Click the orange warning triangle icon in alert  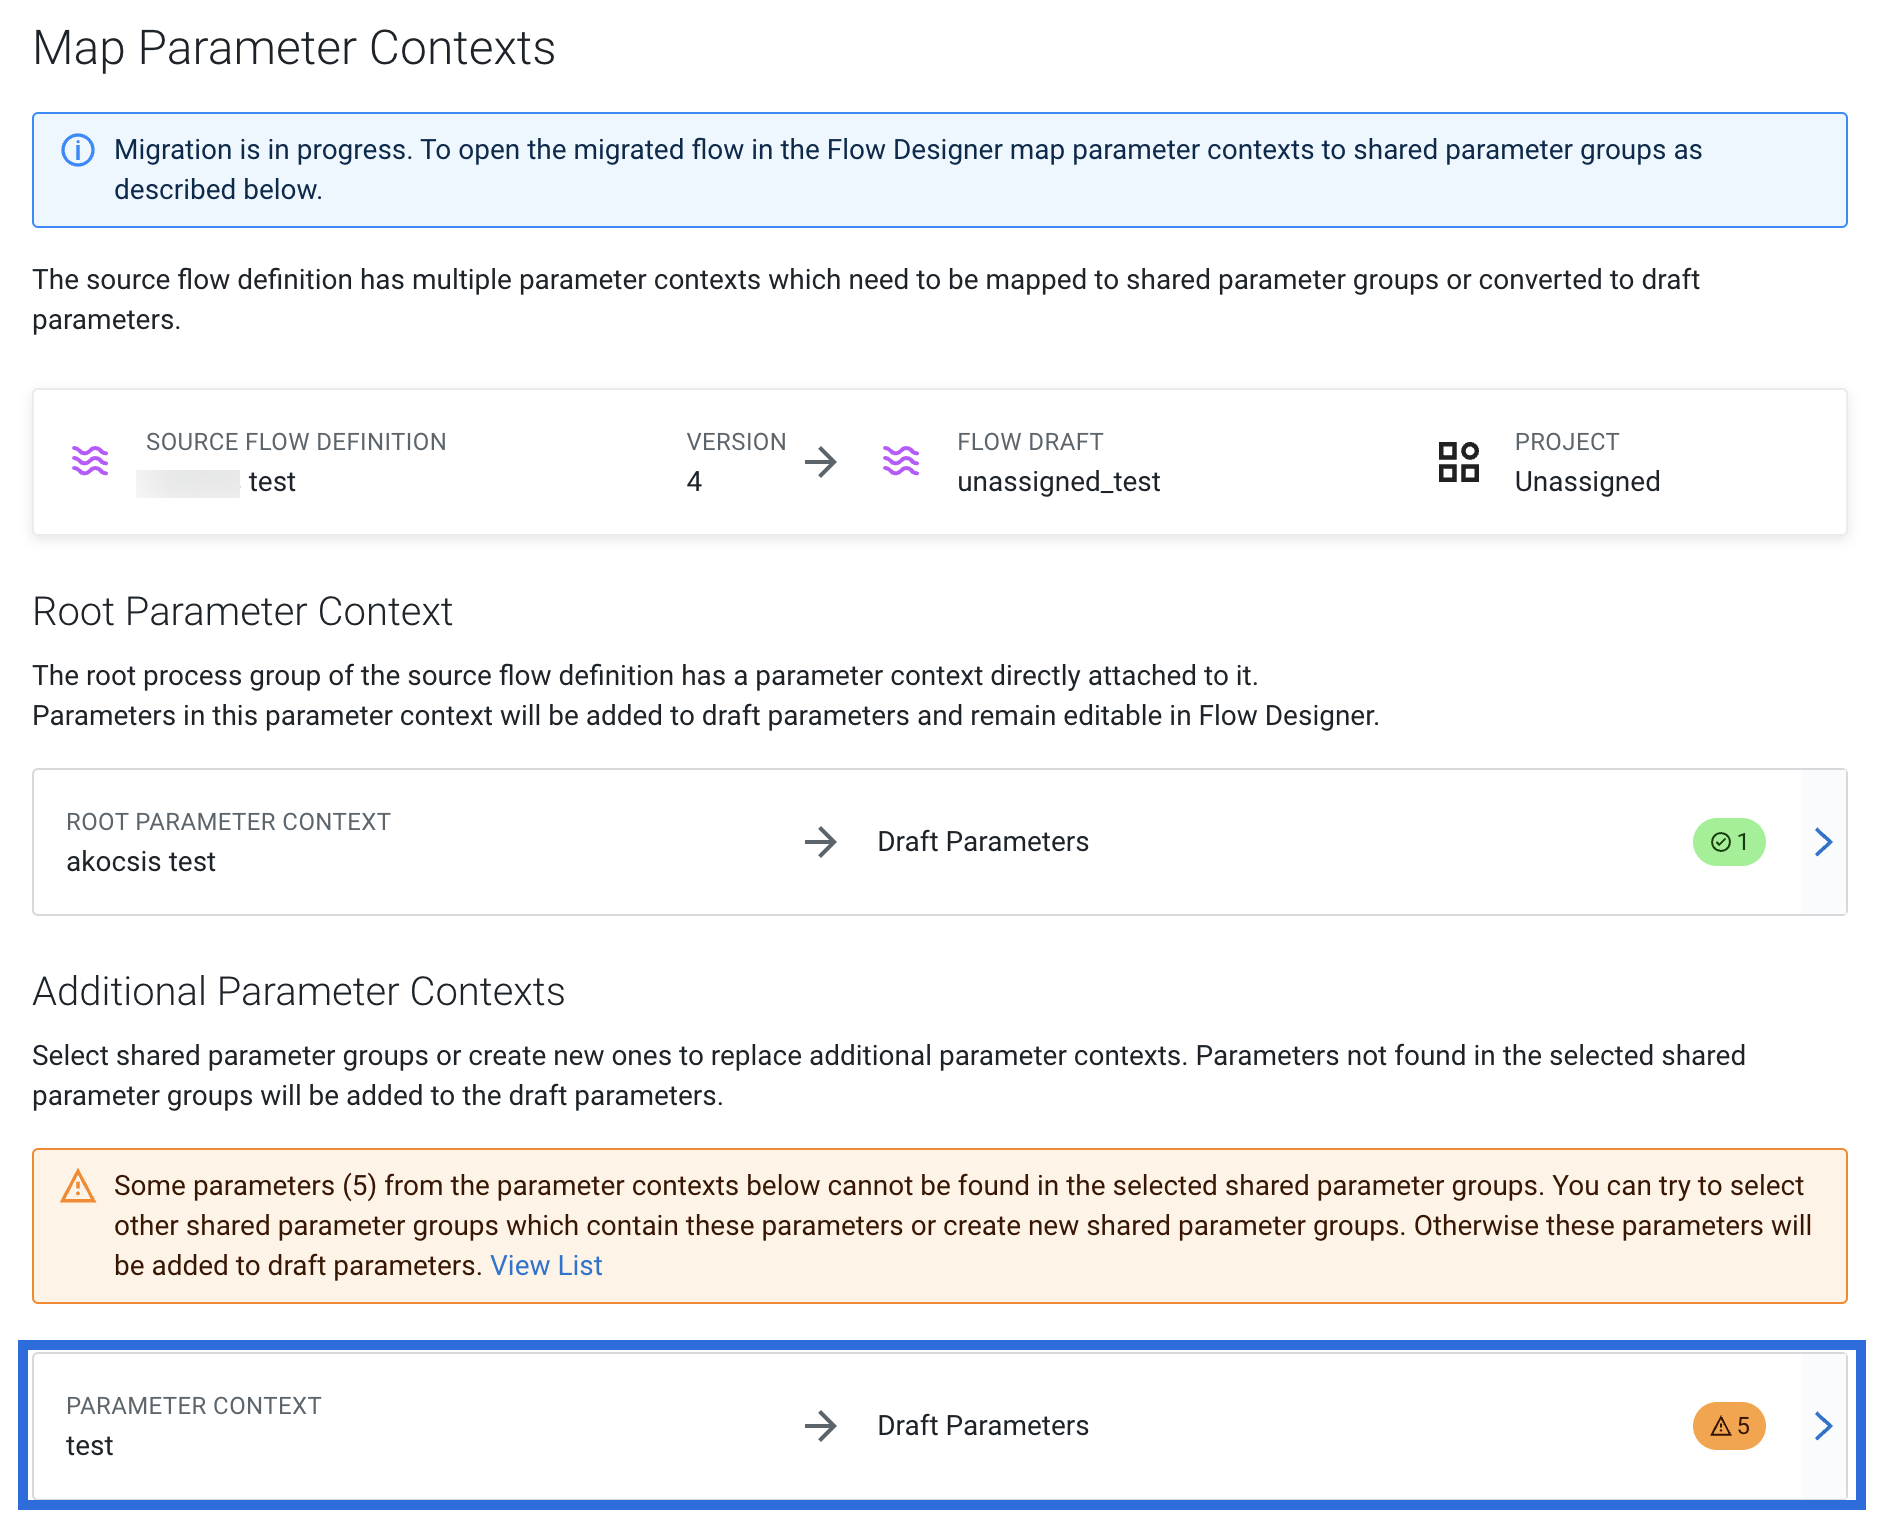click(x=78, y=1186)
